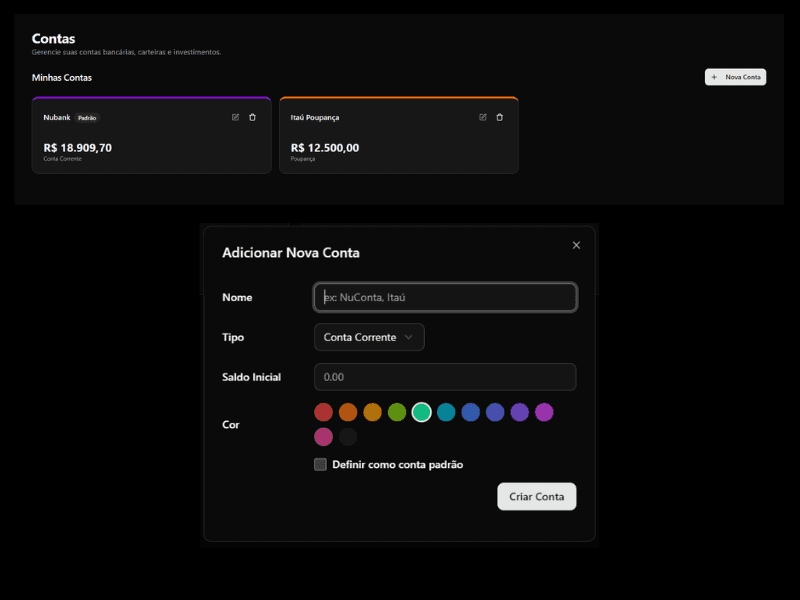Pick the red color swatch
This screenshot has width=800, height=600.
point(323,412)
